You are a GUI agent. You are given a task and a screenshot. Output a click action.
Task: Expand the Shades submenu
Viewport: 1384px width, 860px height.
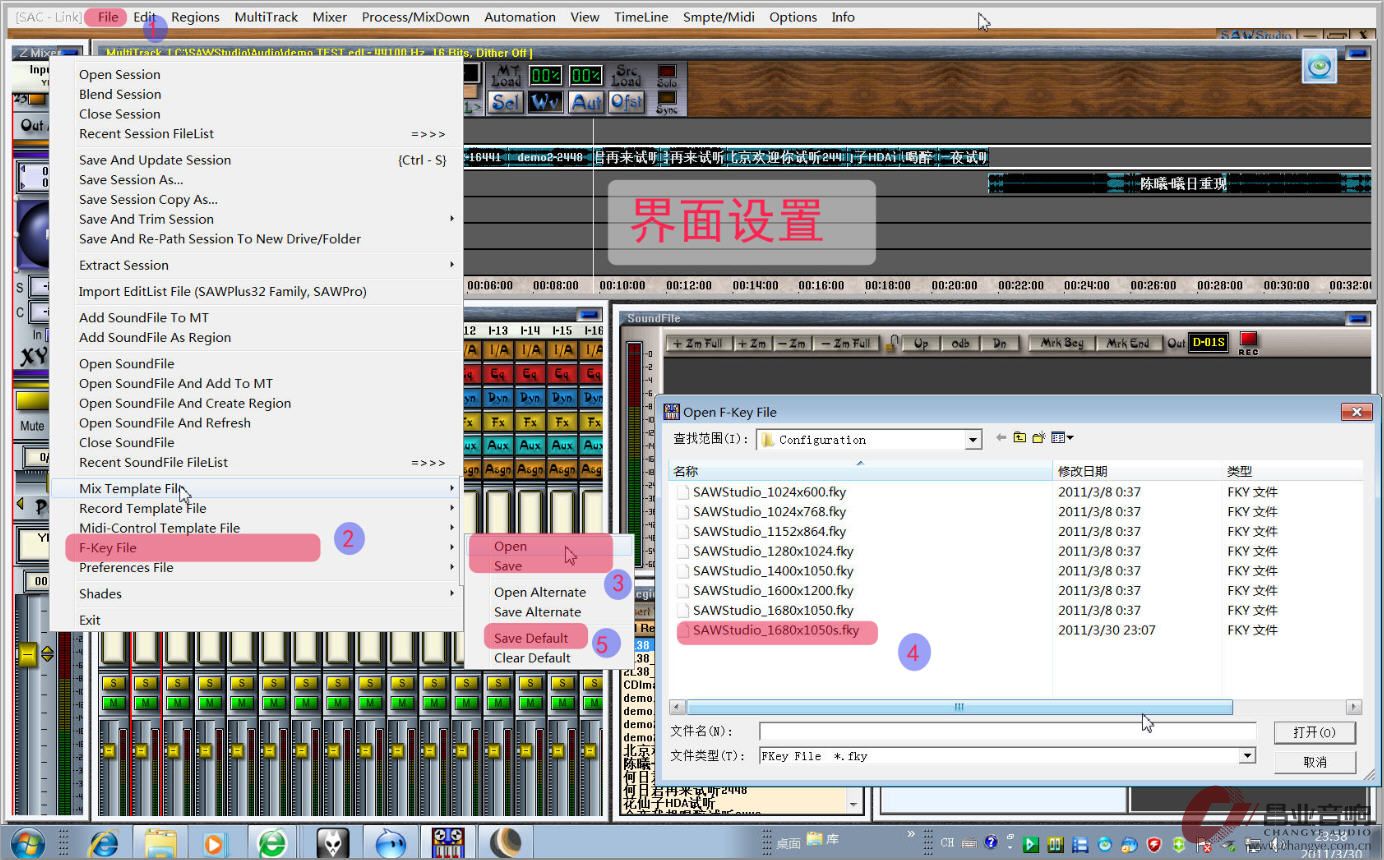tap(258, 594)
